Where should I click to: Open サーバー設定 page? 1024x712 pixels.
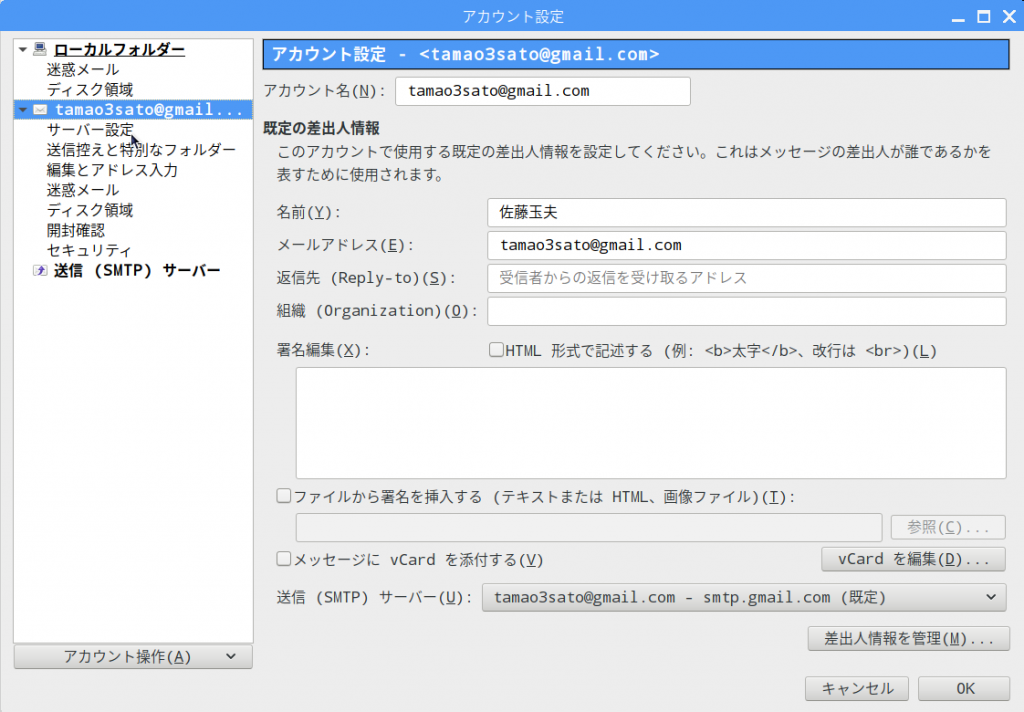(90, 130)
